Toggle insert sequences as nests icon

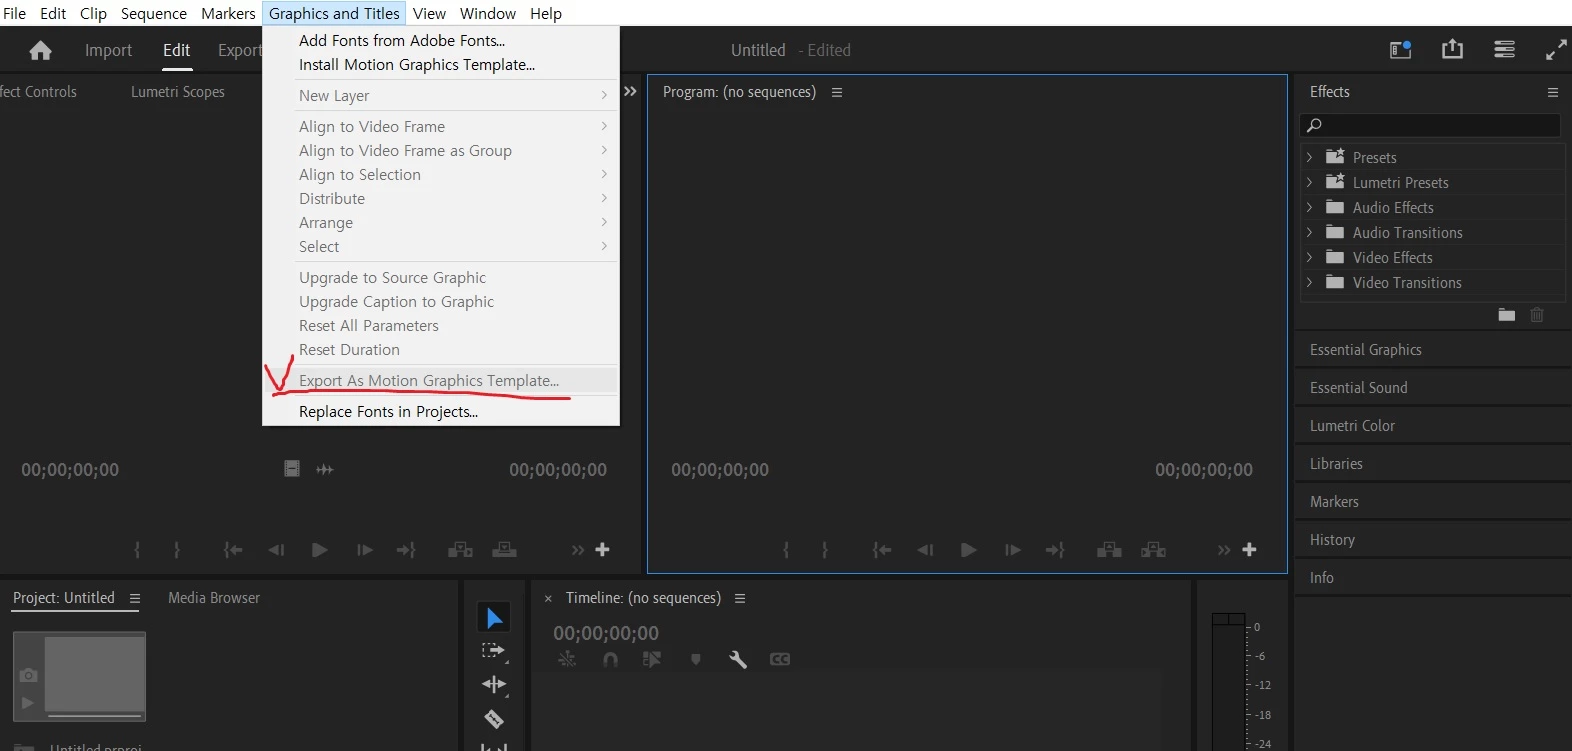[x=567, y=659]
